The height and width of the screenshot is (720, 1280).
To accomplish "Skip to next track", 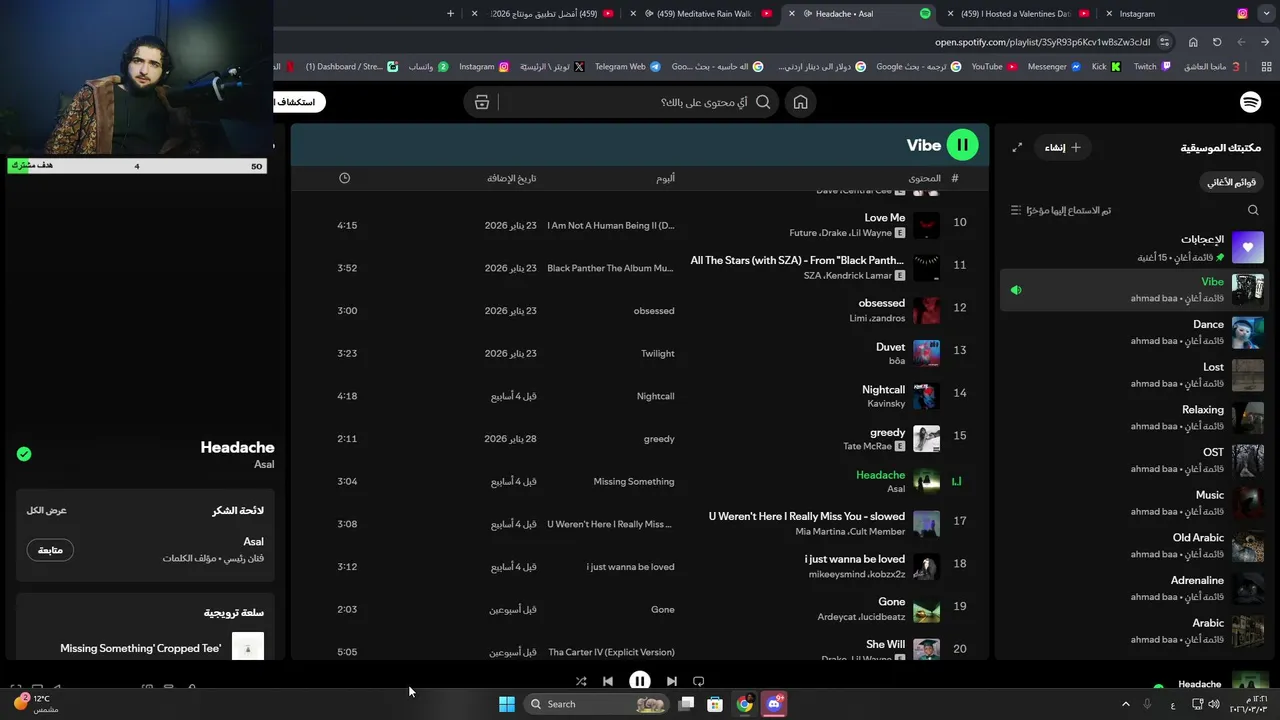I will click(671, 681).
